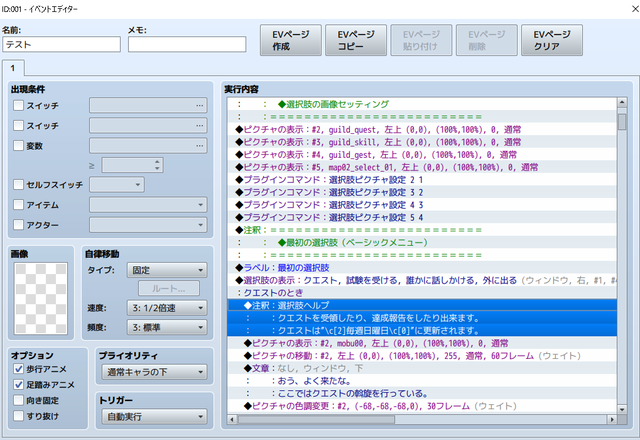Select the ピクチャの表示 #5 map02_select_01 line
The image size is (640, 440).
tap(422, 167)
